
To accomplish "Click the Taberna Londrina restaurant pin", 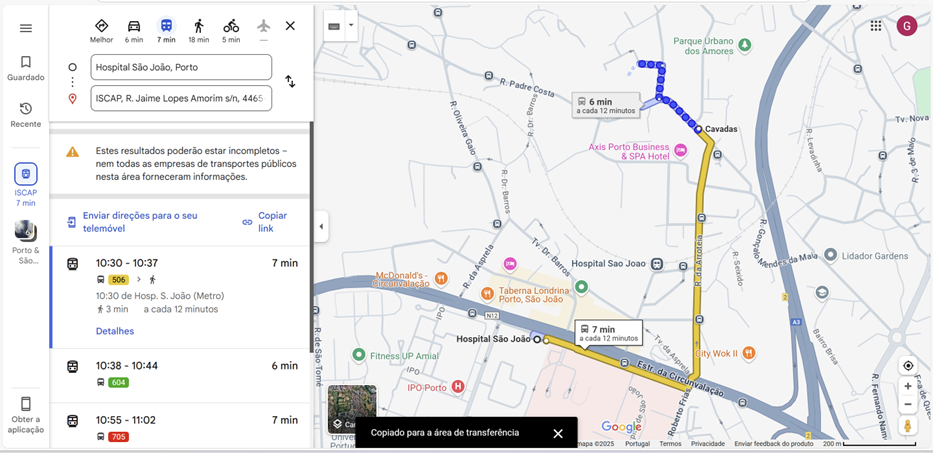I will [x=487, y=292].
